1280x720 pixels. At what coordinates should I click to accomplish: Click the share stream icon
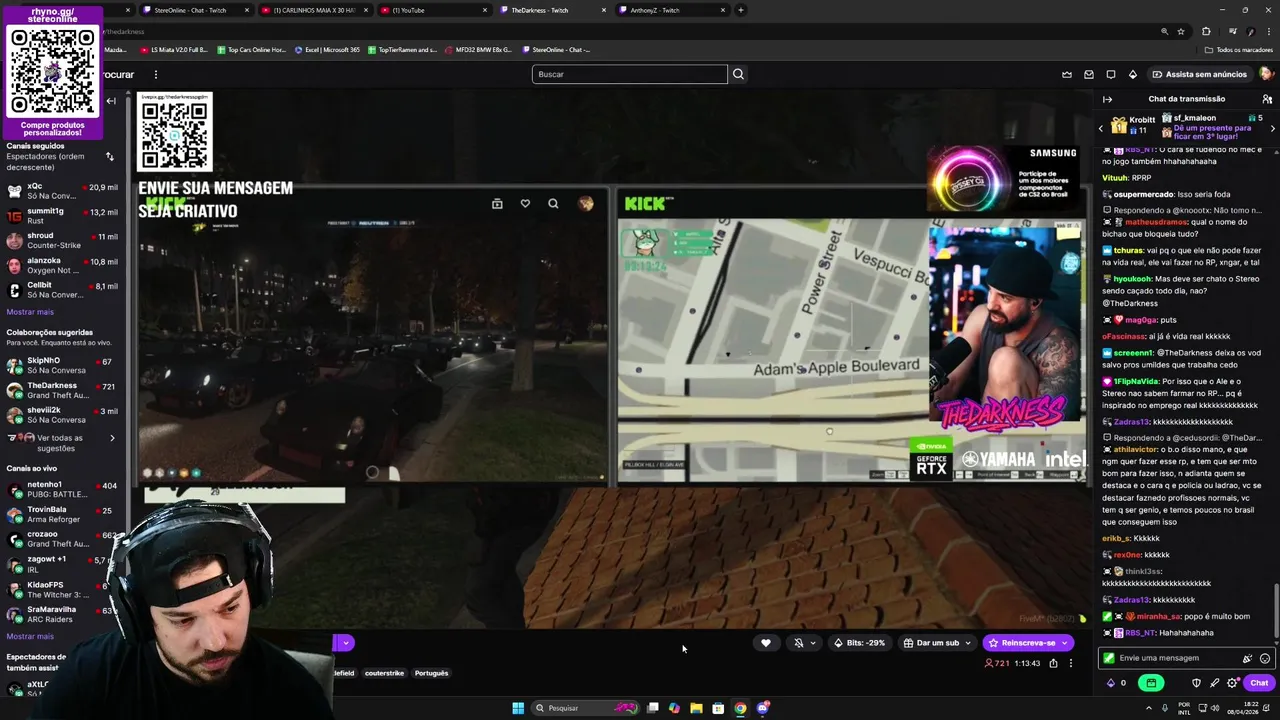point(1053,663)
